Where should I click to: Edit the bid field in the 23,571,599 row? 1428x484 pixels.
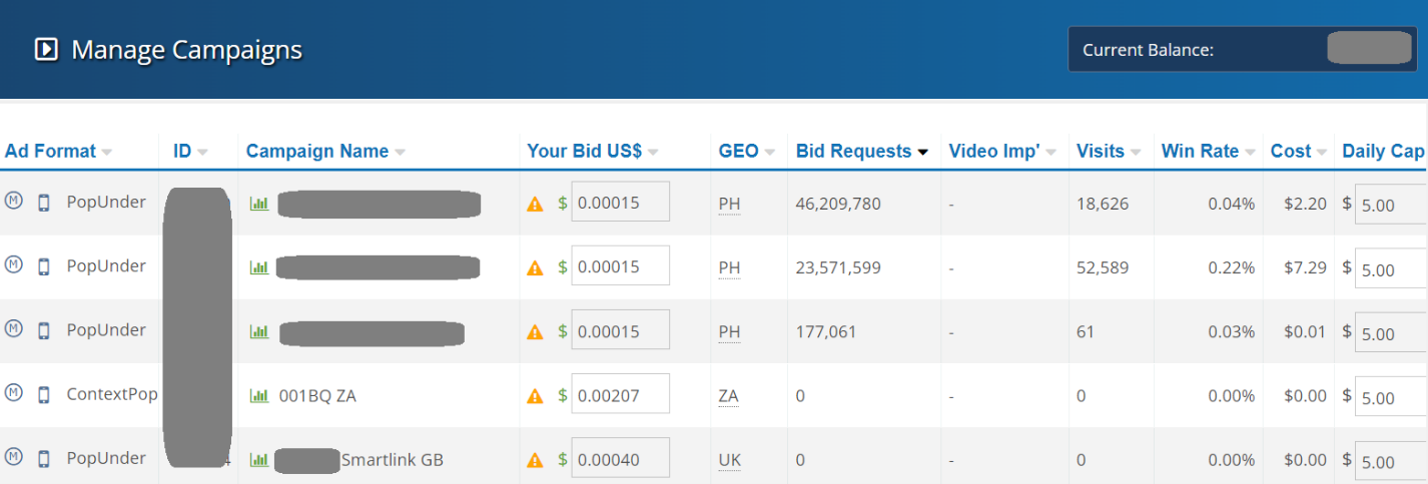(620, 267)
